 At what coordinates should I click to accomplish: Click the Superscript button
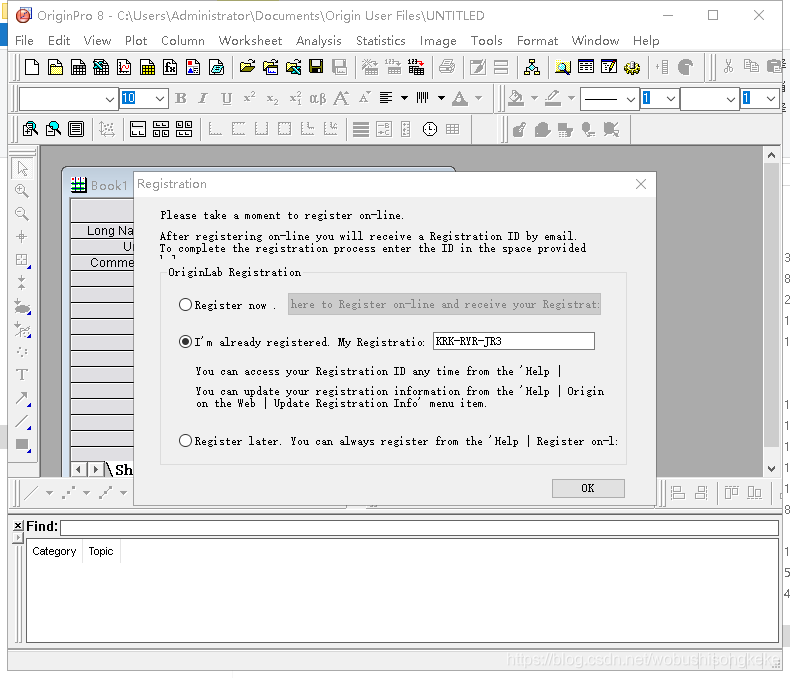249,98
